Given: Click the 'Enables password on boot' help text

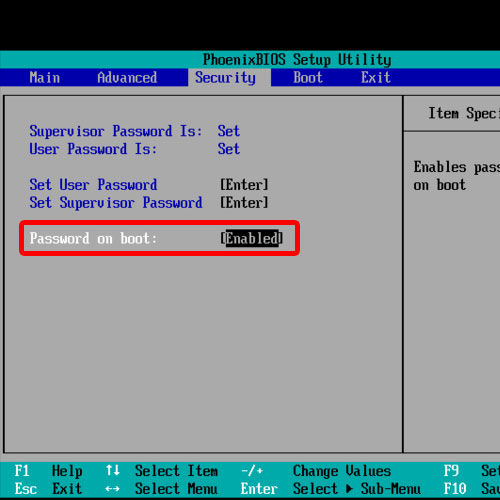Looking at the screenshot, I should click(457, 176).
